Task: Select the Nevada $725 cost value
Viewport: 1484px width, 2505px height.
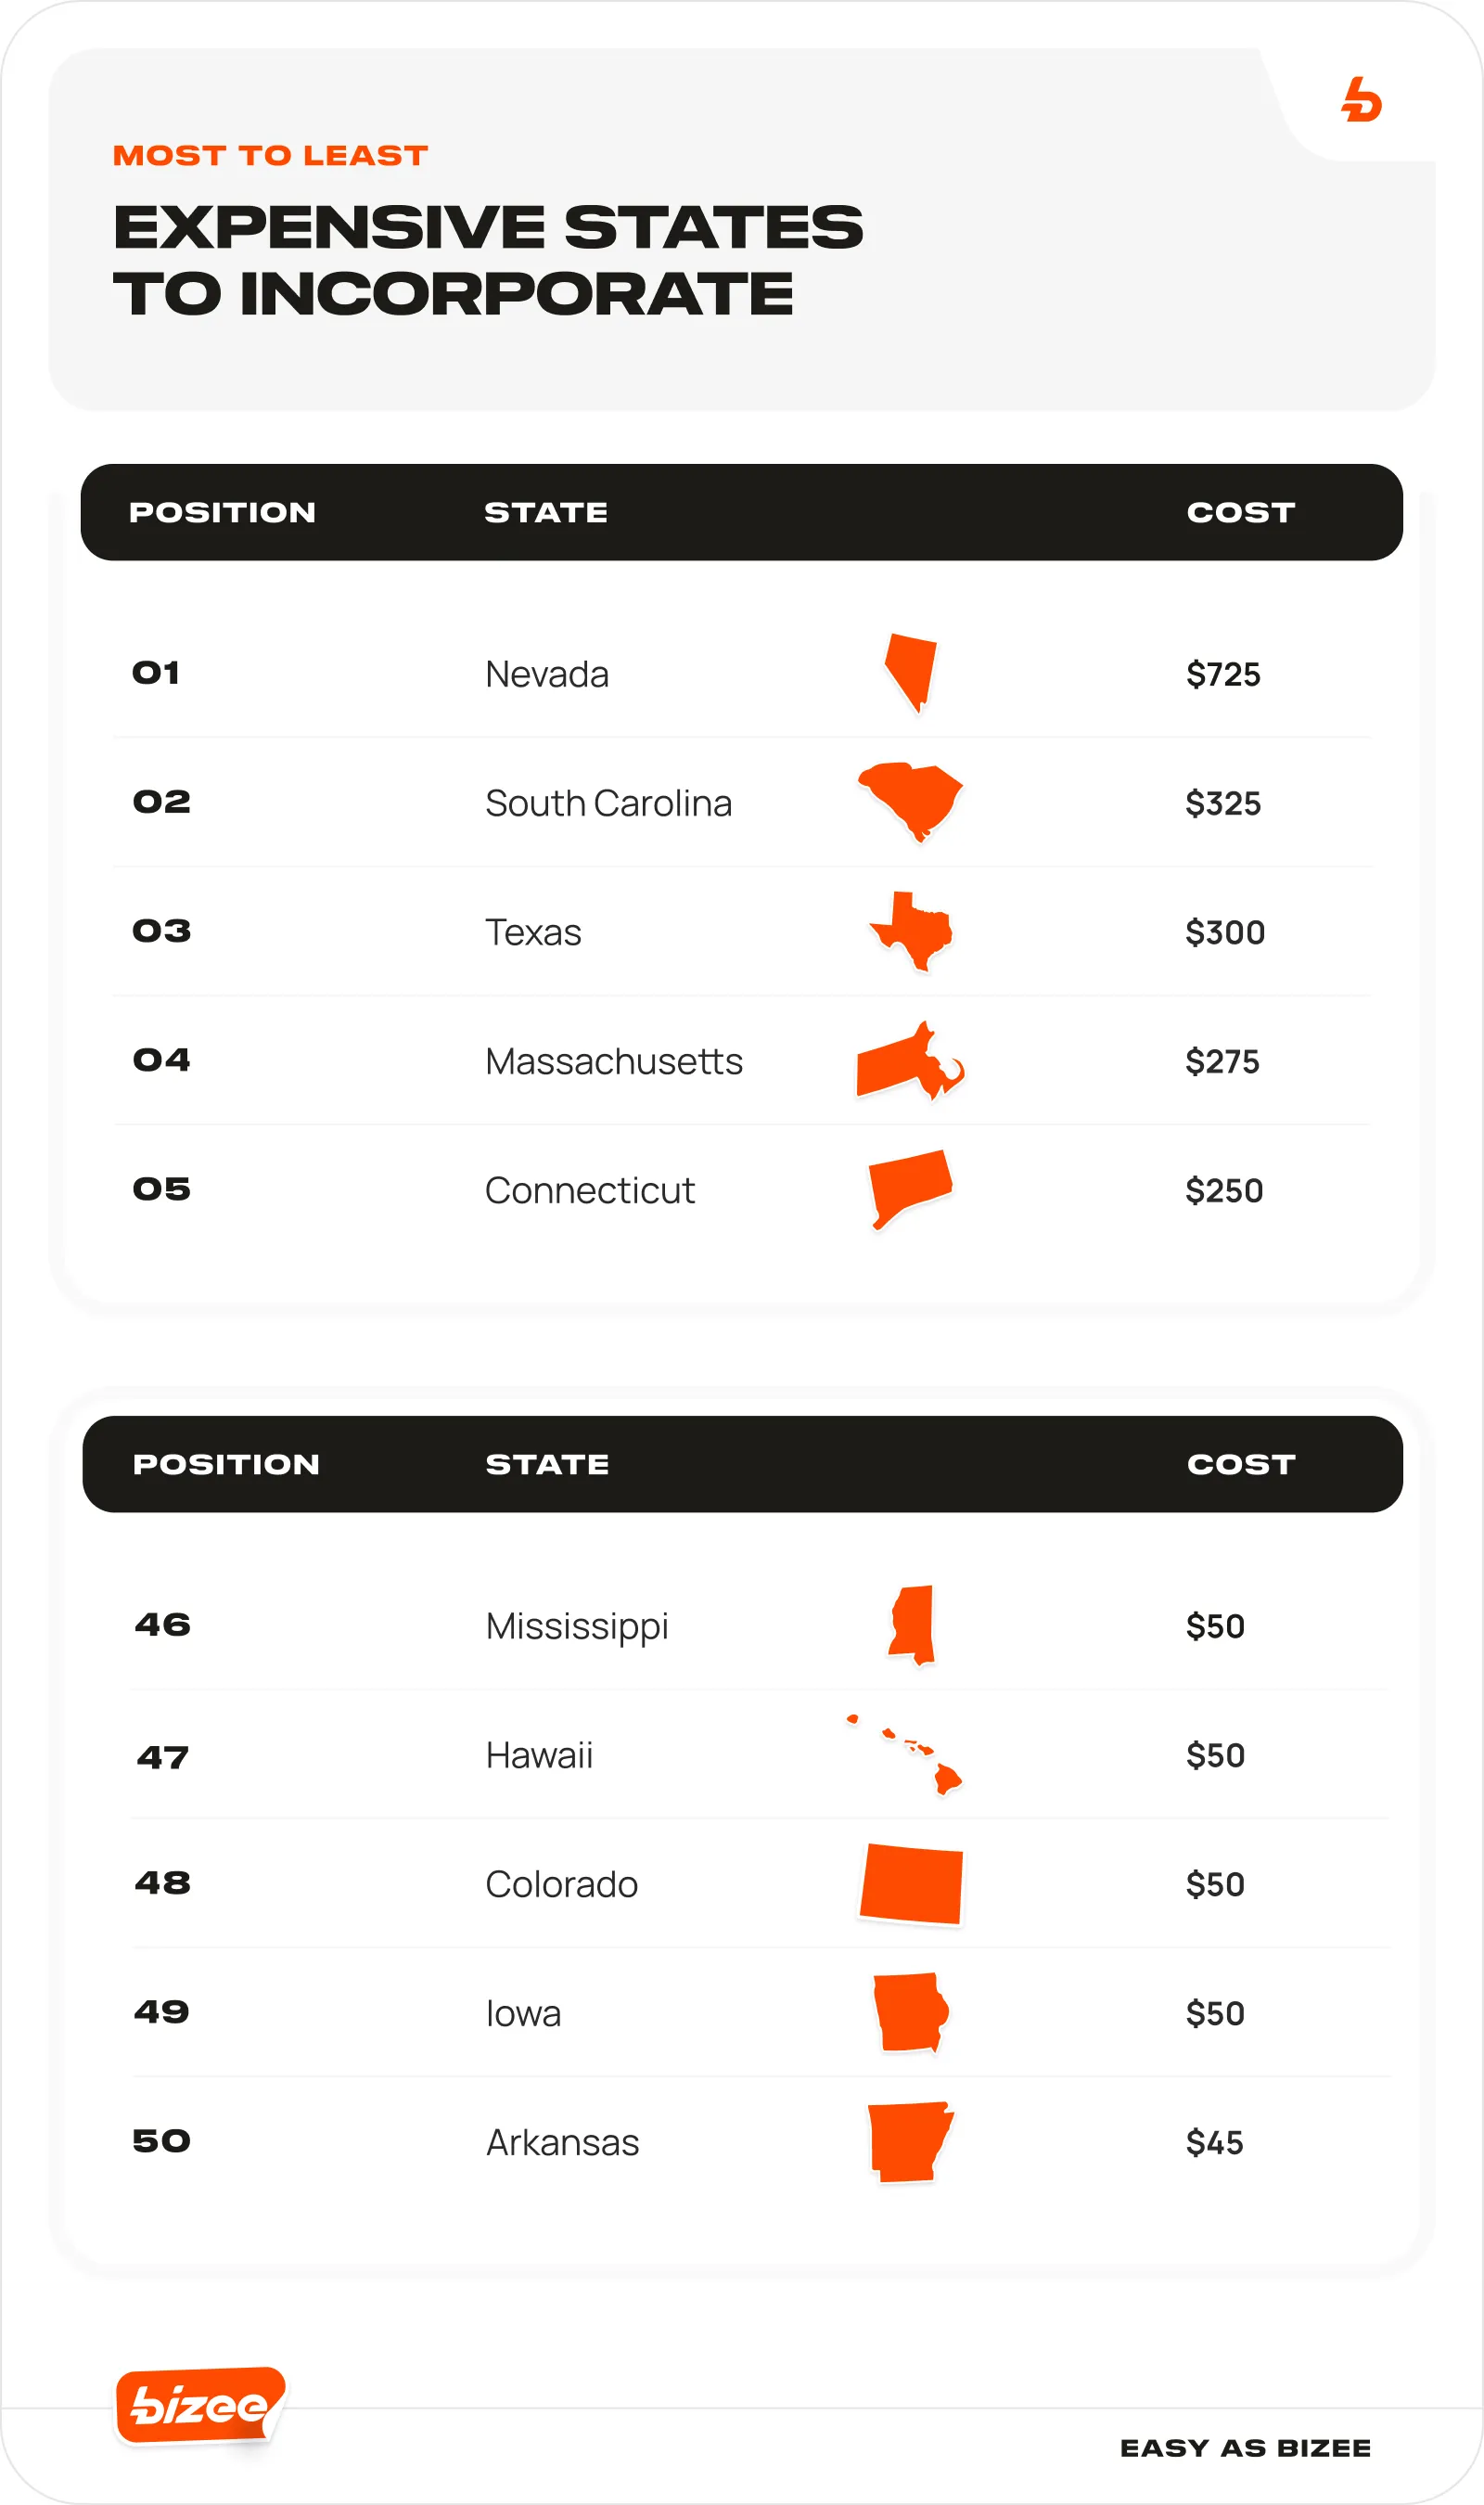Action: tap(1222, 674)
